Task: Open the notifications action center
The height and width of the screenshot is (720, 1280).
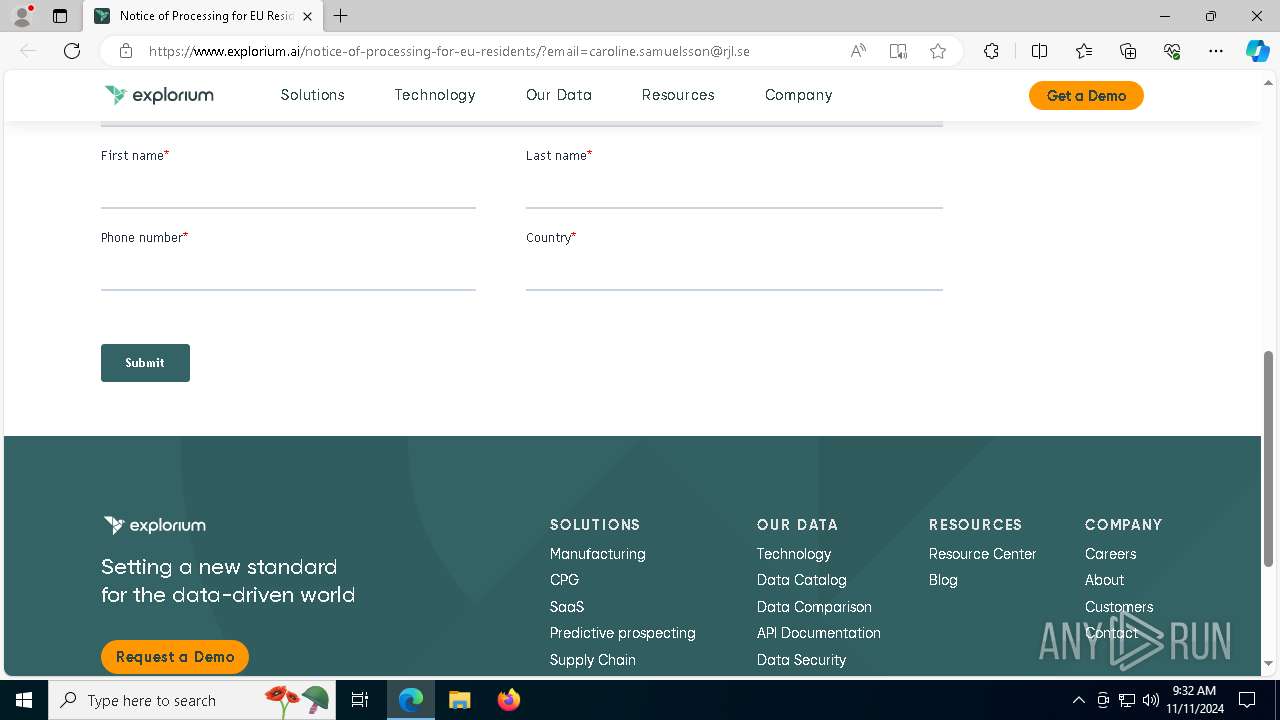Action: [x=1247, y=700]
